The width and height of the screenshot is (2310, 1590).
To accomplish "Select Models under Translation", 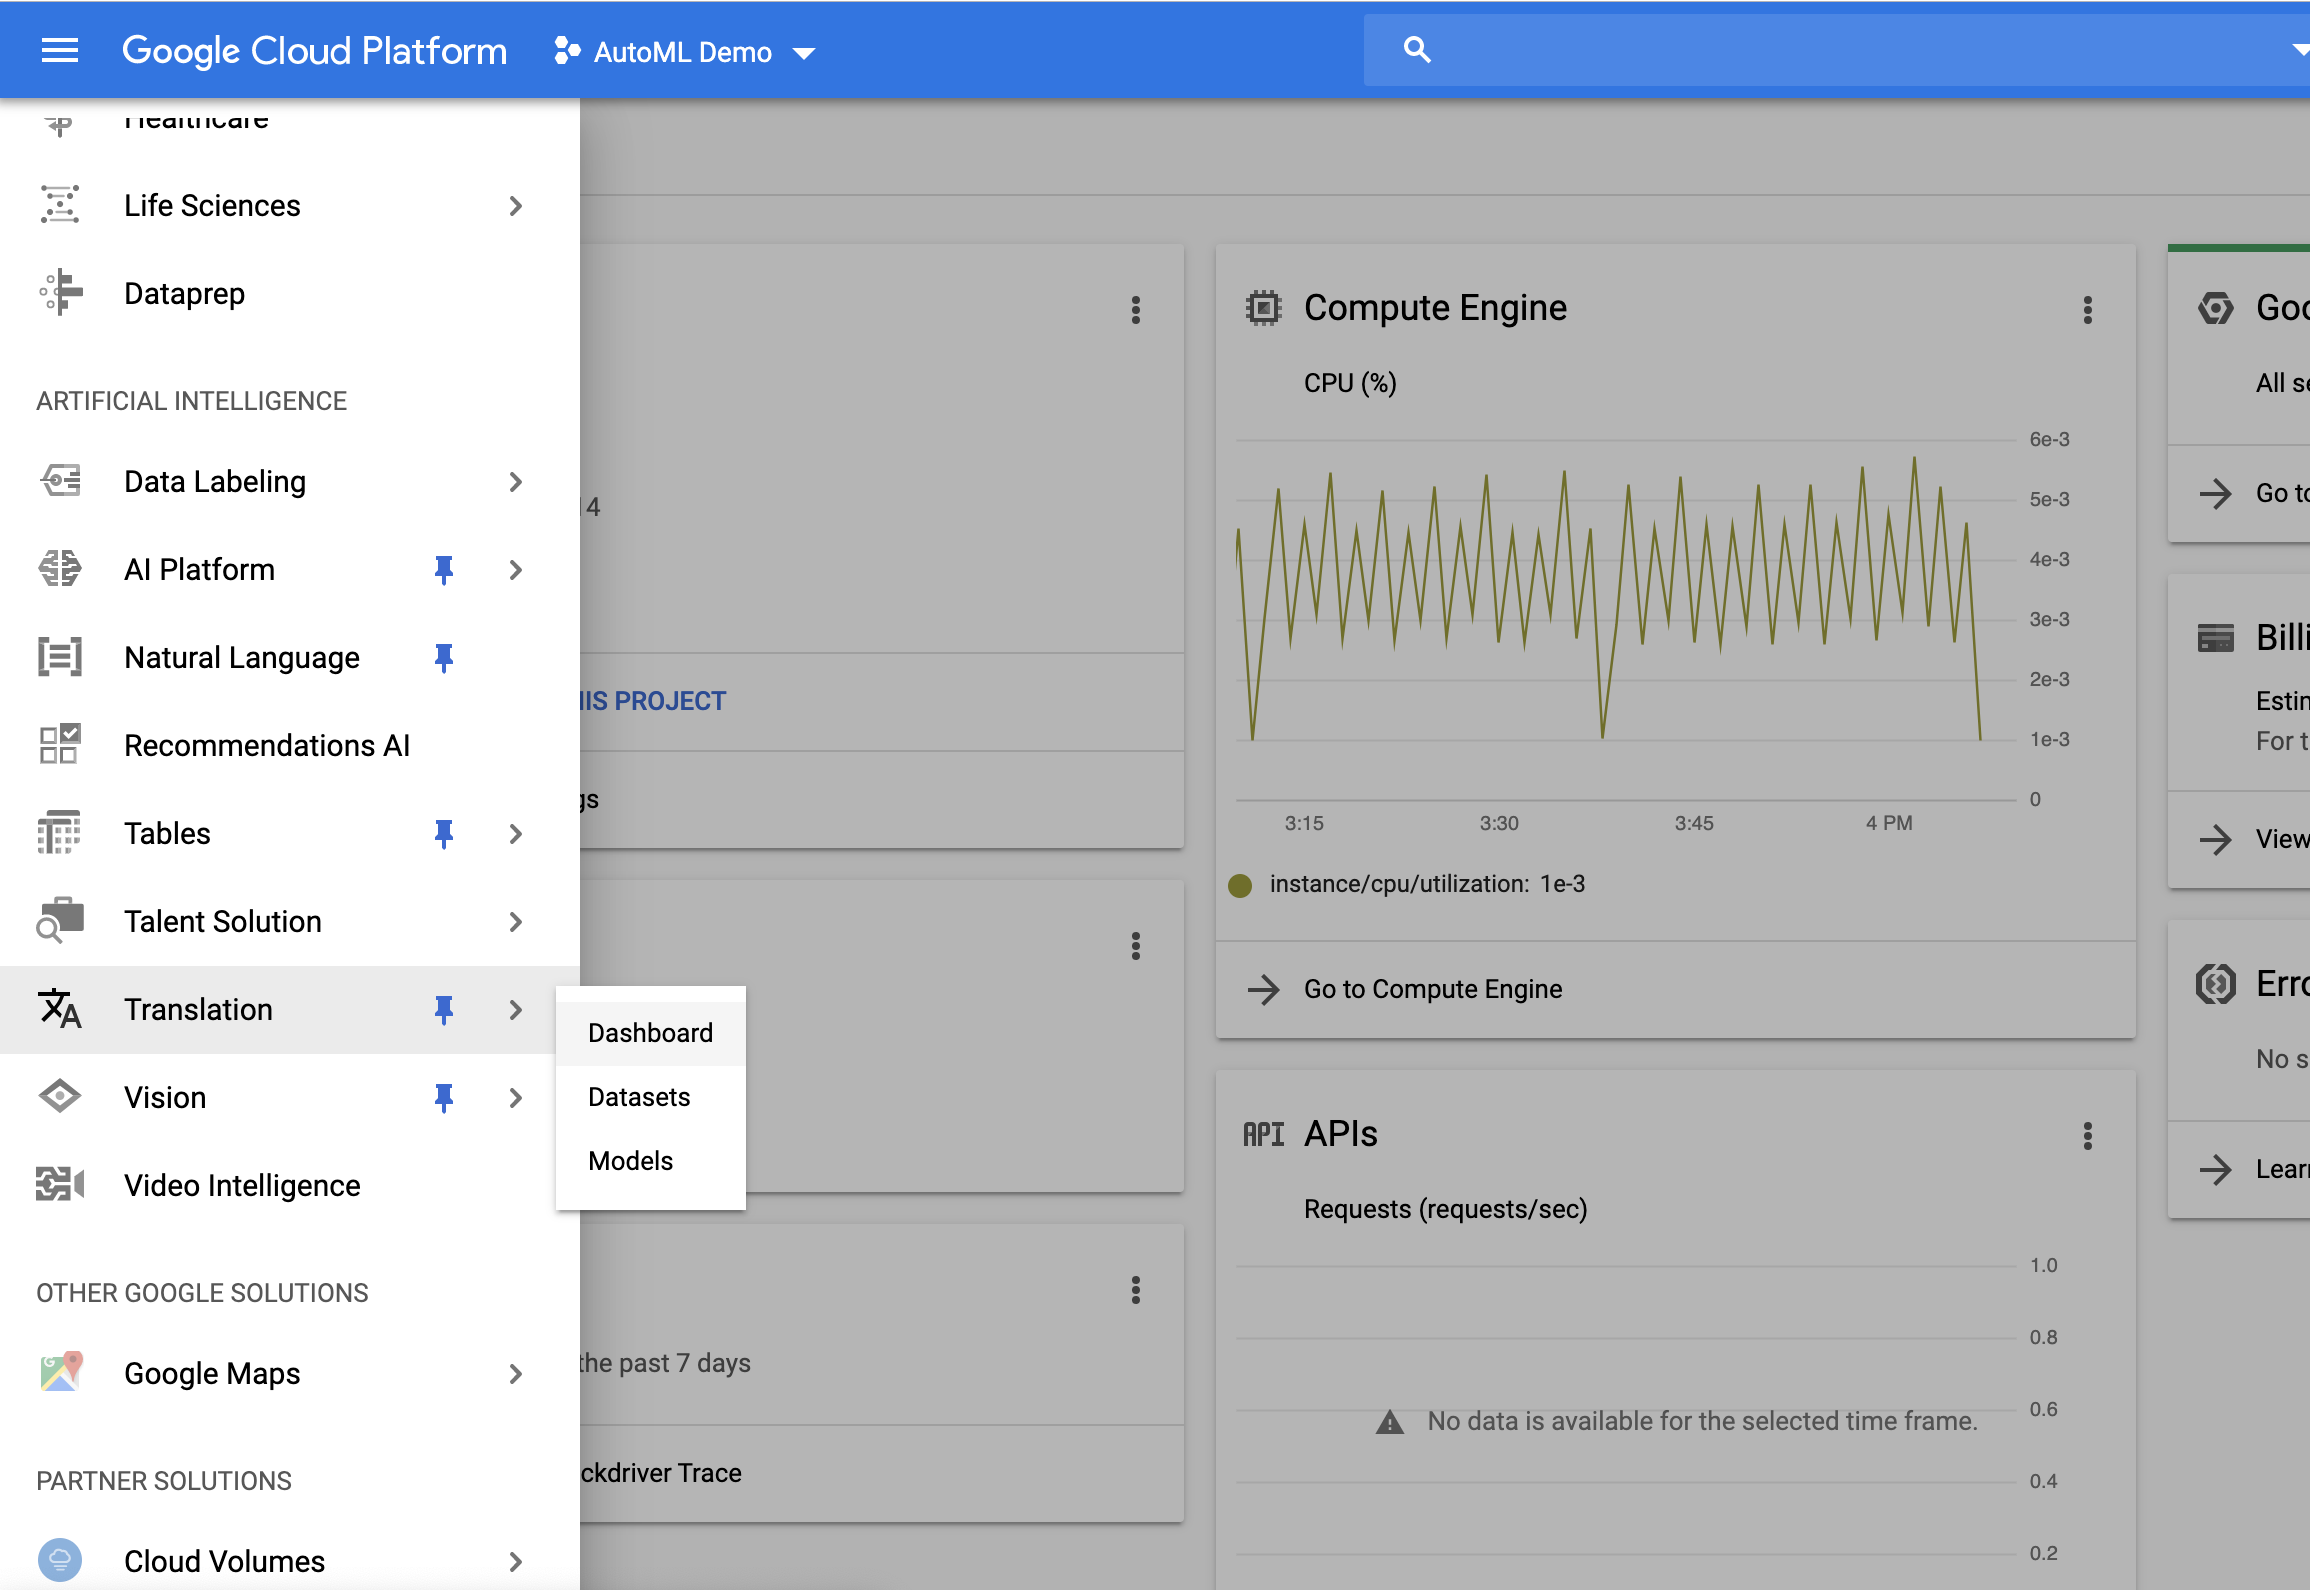I will (629, 1160).
